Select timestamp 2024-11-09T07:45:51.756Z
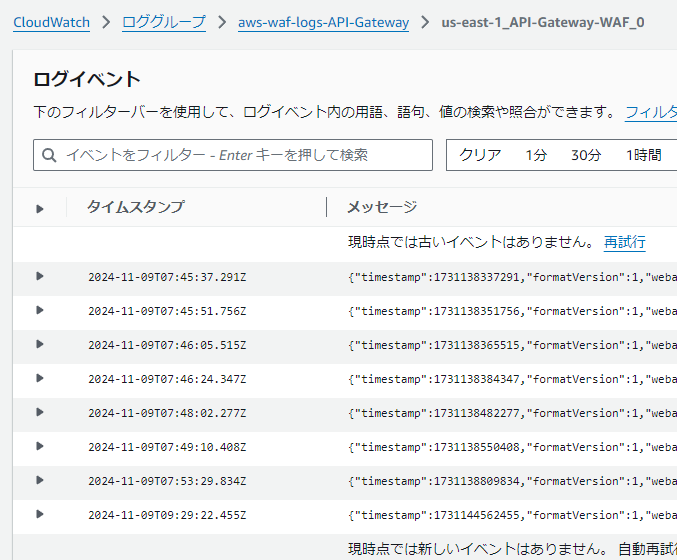The height and width of the screenshot is (560, 677). [167, 311]
